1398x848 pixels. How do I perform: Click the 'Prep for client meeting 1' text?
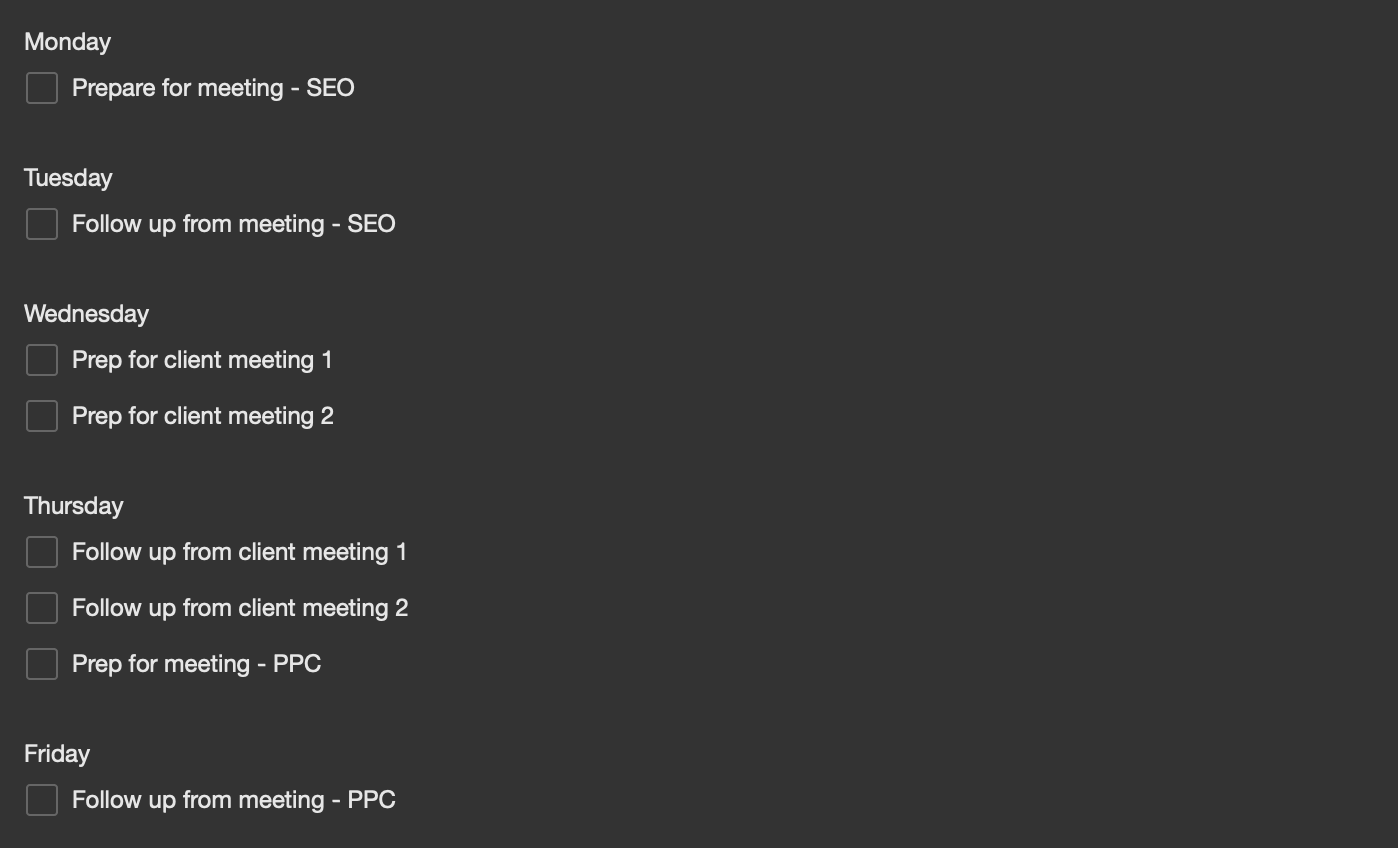tap(202, 360)
